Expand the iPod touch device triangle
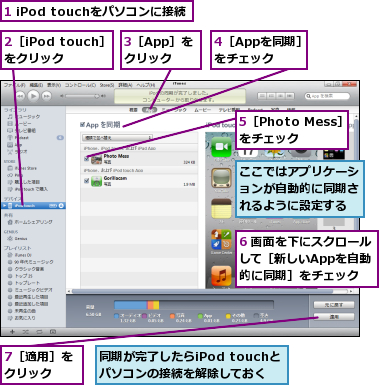This screenshot has width=379, height=385. click(4, 206)
